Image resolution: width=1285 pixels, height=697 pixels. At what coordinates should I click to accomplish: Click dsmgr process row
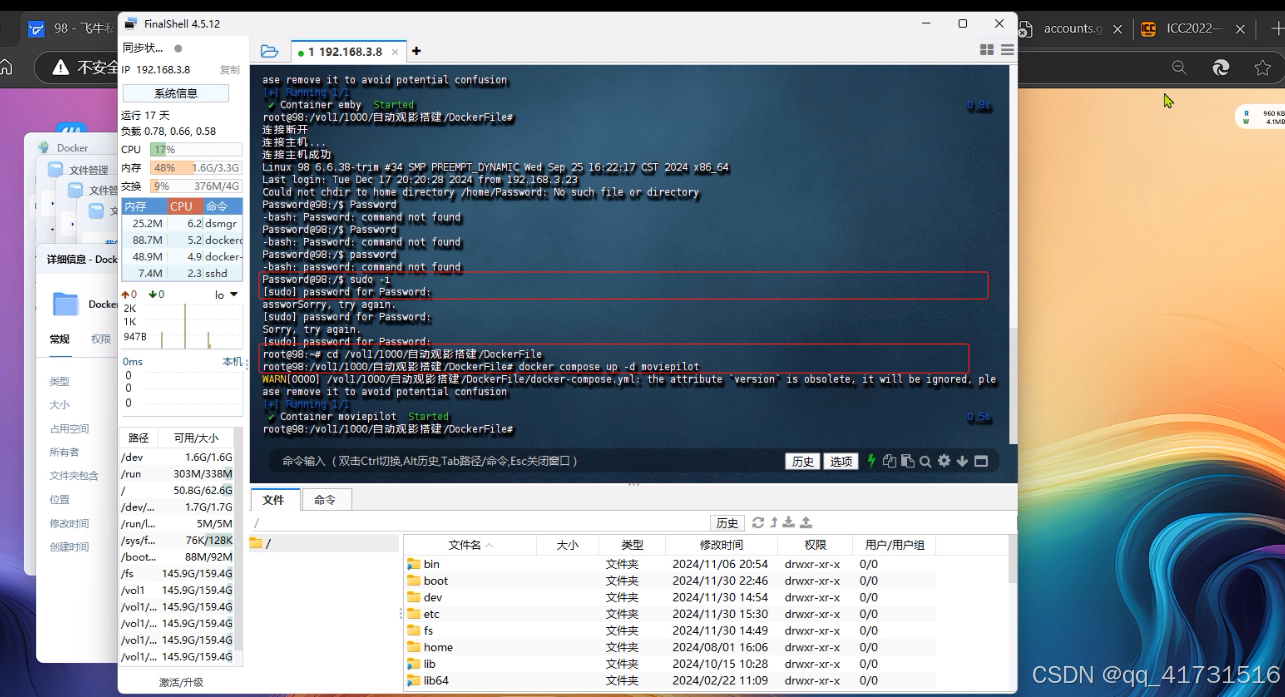click(182, 223)
